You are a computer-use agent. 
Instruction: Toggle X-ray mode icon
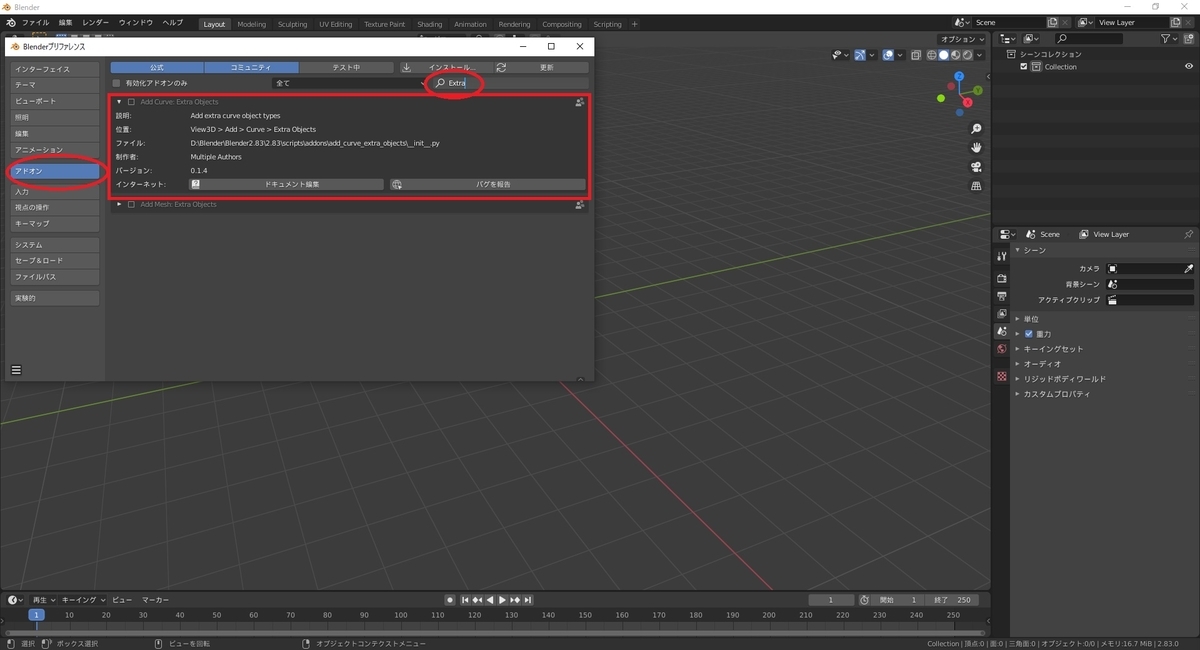click(914, 55)
